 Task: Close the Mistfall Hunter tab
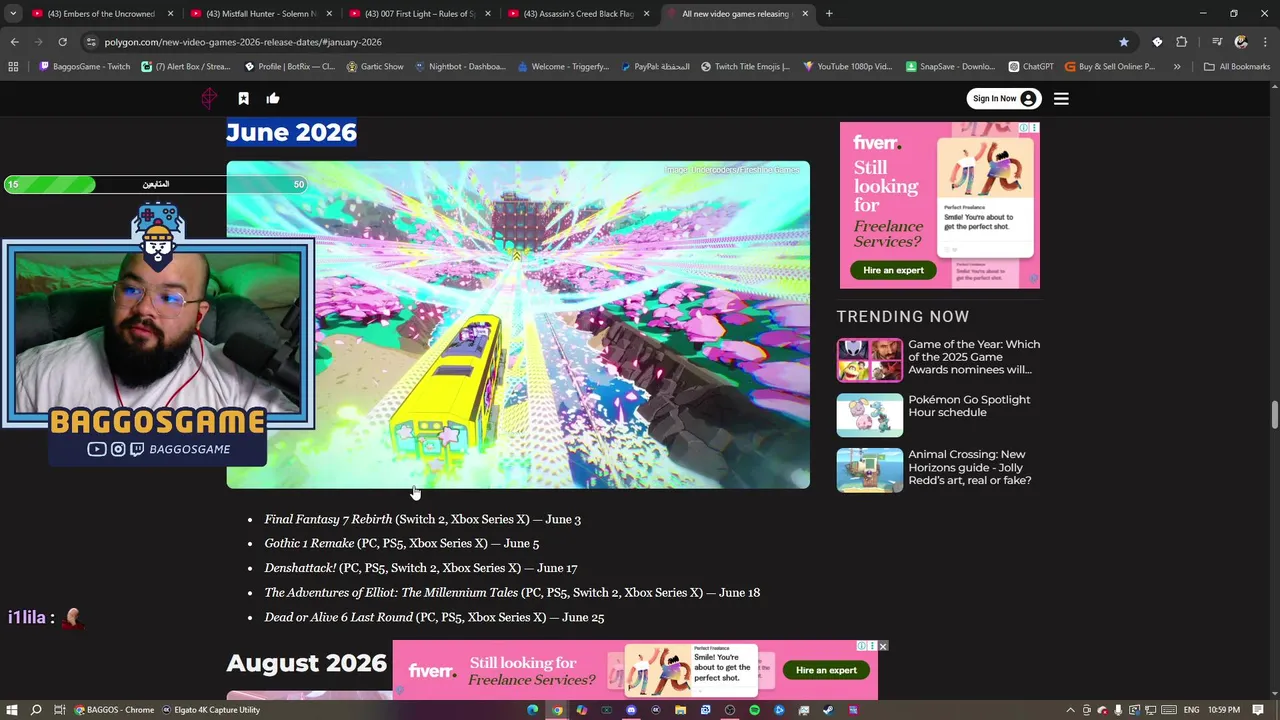pos(329,14)
